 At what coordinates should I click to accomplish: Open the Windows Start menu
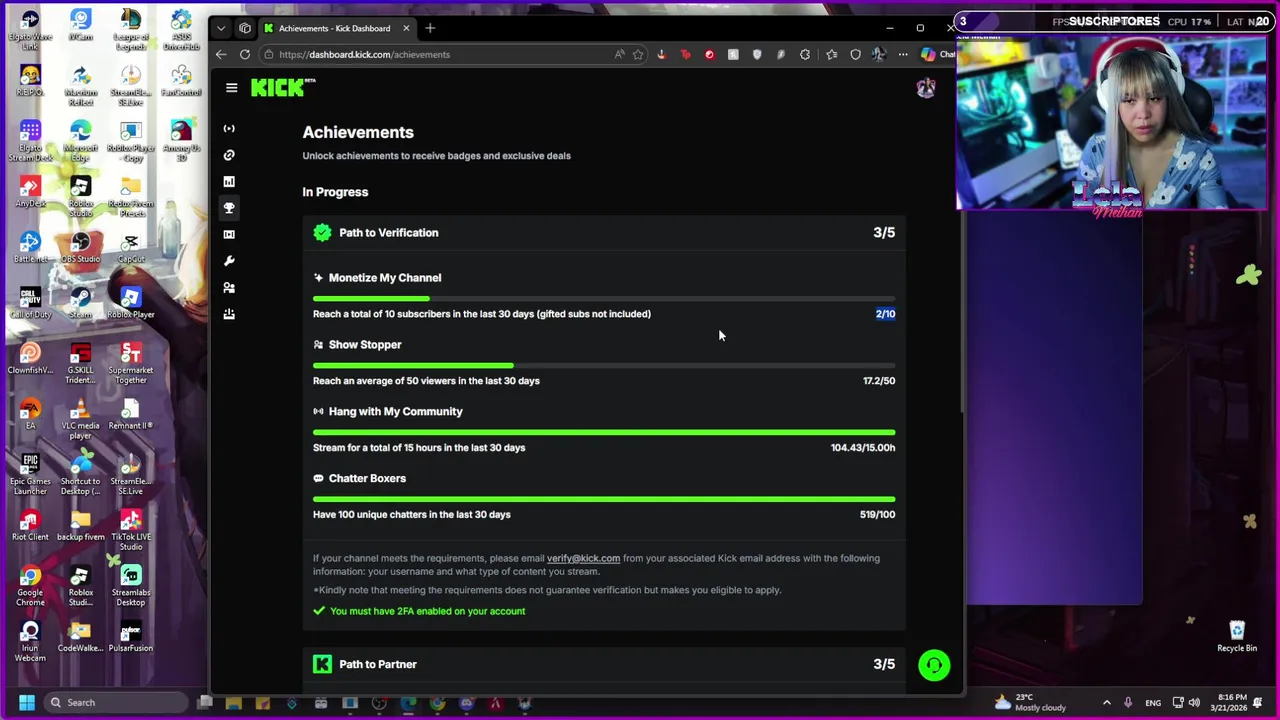pyautogui.click(x=26, y=702)
